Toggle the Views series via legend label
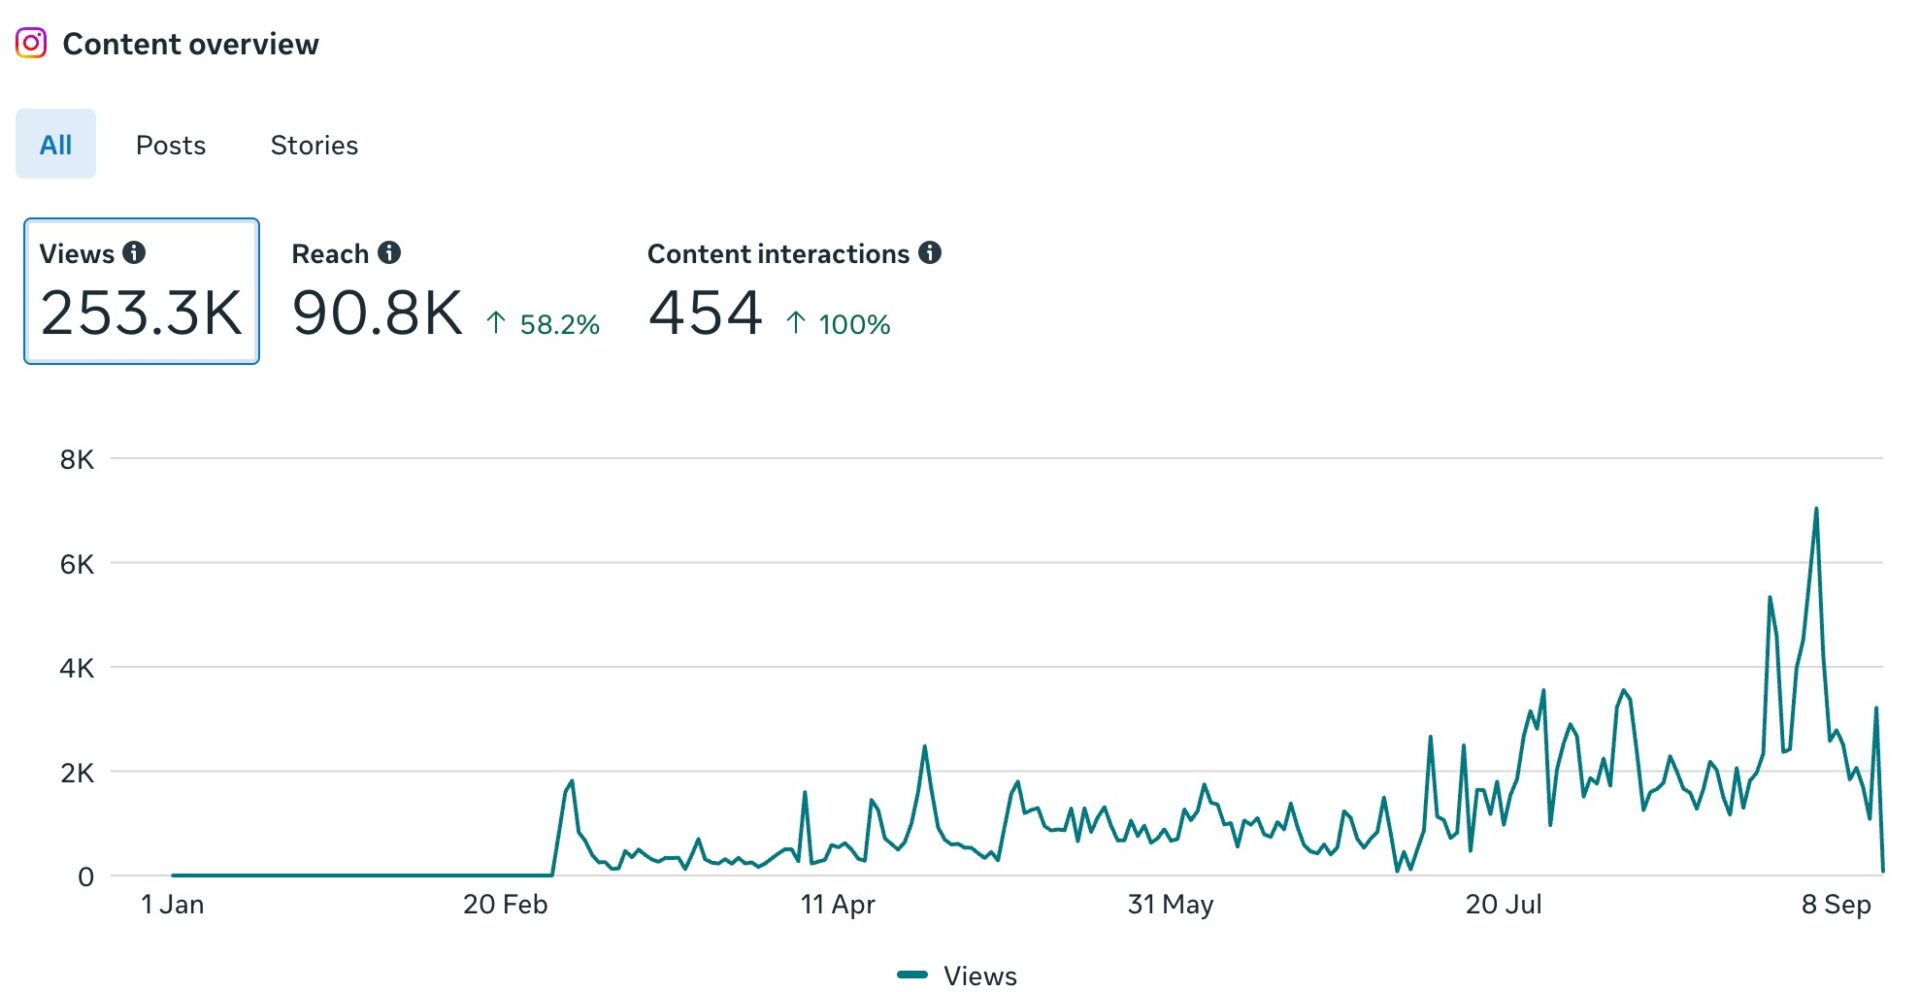 click(x=980, y=975)
